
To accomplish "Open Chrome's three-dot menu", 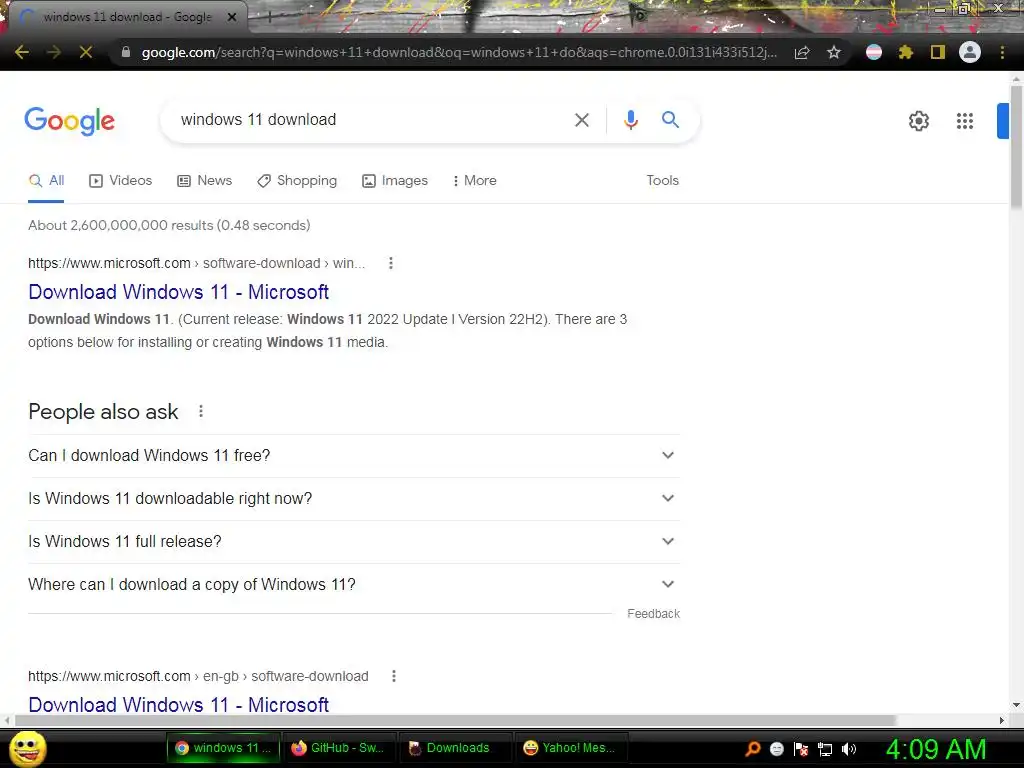I will click(x=1002, y=52).
